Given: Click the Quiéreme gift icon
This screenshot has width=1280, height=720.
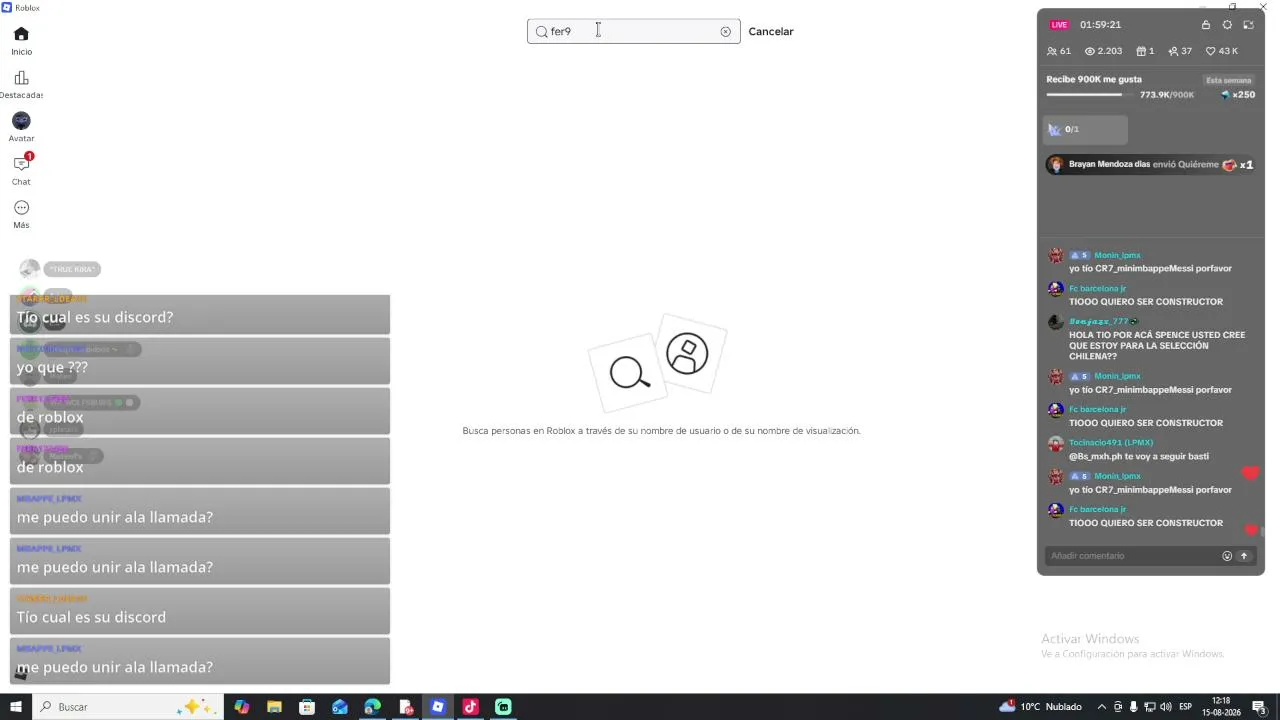Looking at the screenshot, I should coord(1230,165).
